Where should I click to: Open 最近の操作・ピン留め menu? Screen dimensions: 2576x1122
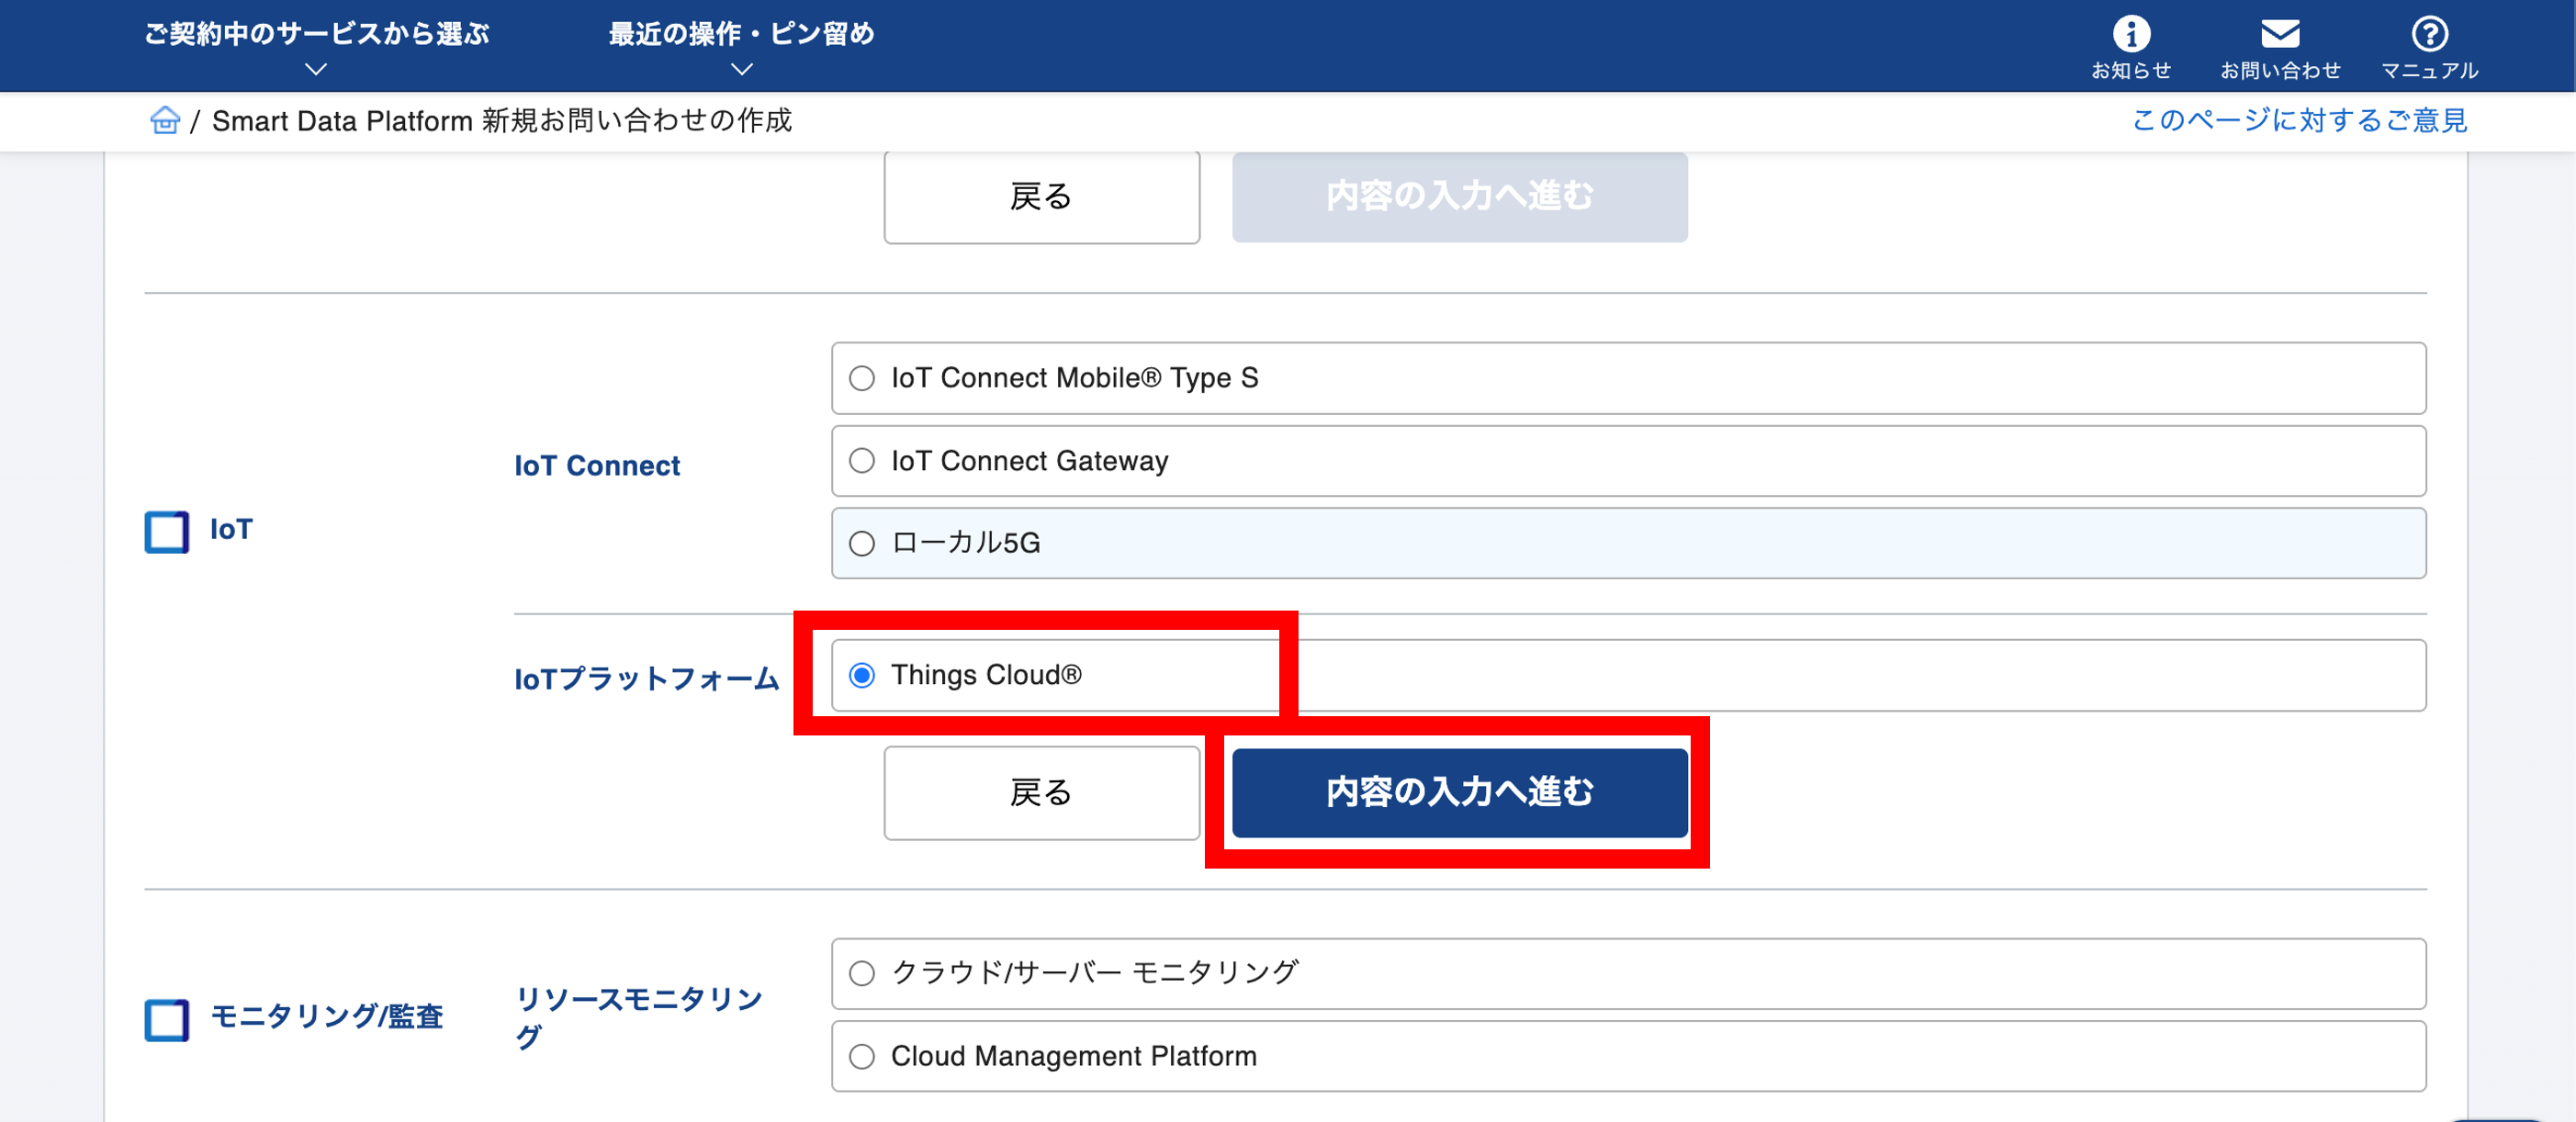tap(741, 34)
